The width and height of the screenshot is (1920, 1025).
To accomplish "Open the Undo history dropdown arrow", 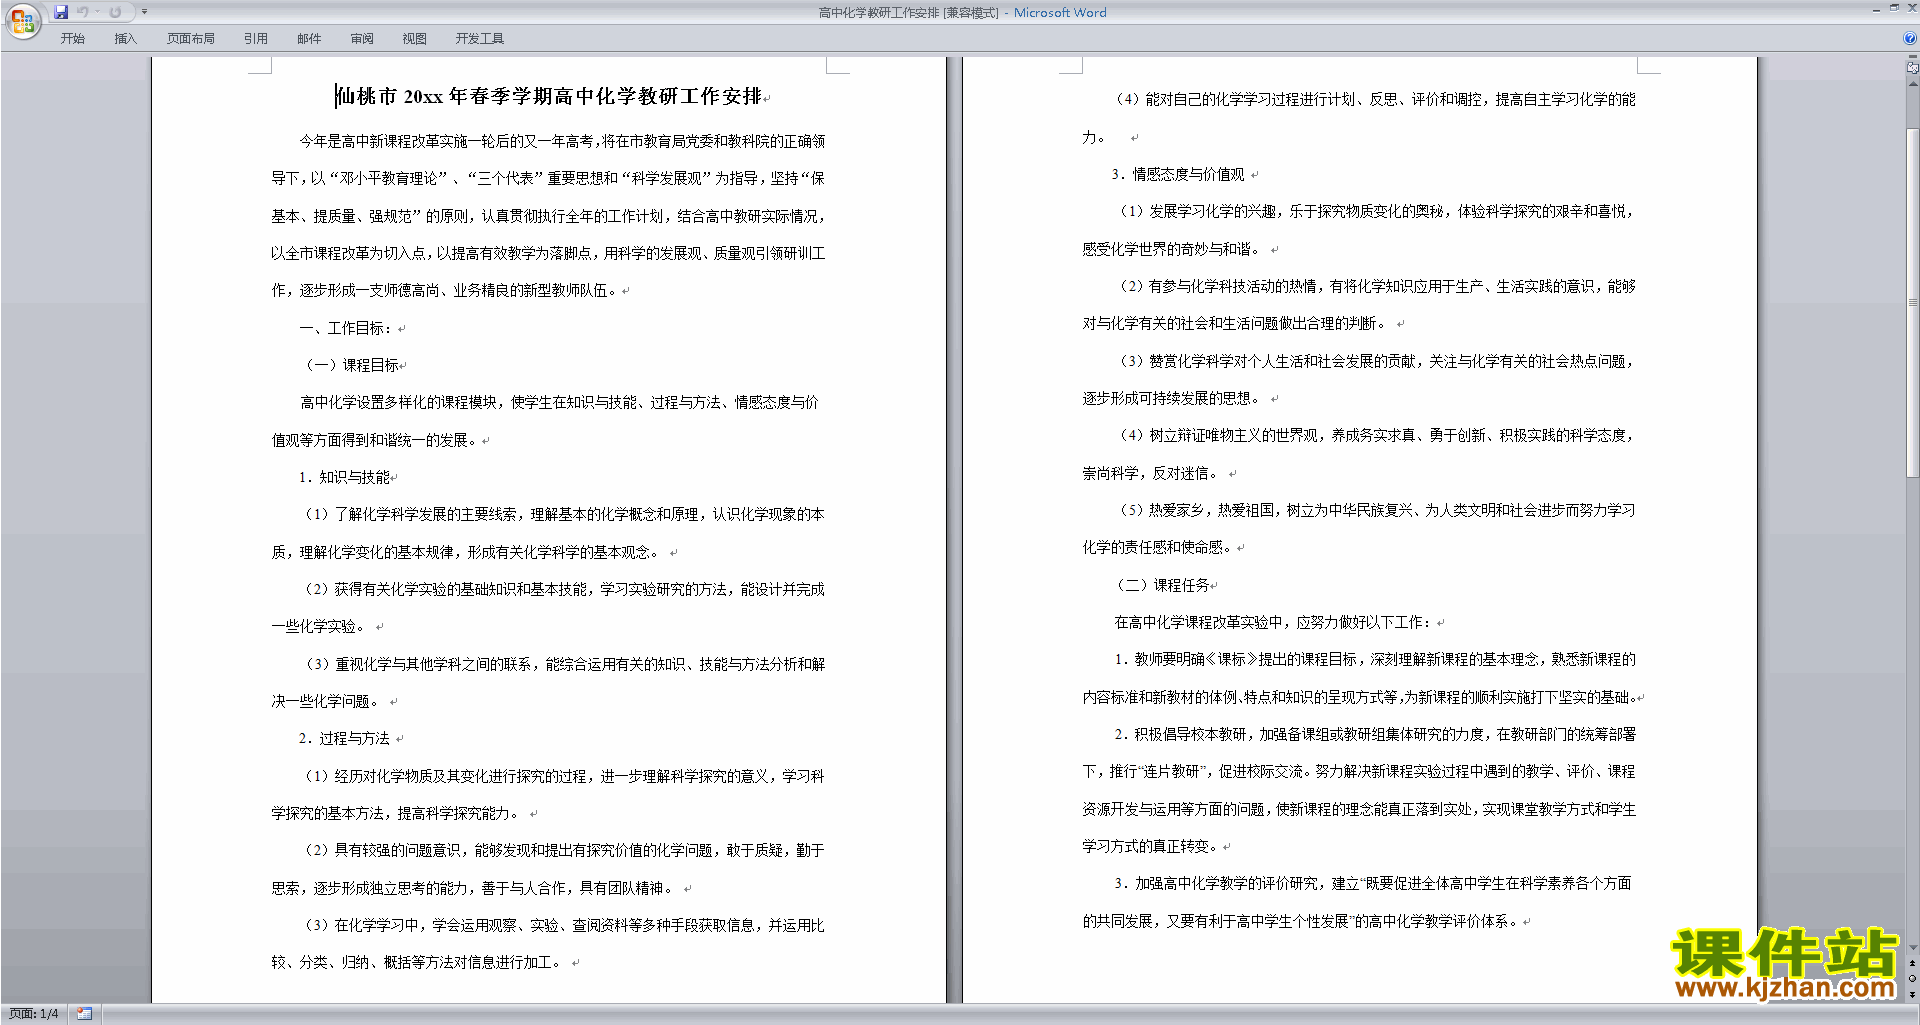I will click(97, 12).
